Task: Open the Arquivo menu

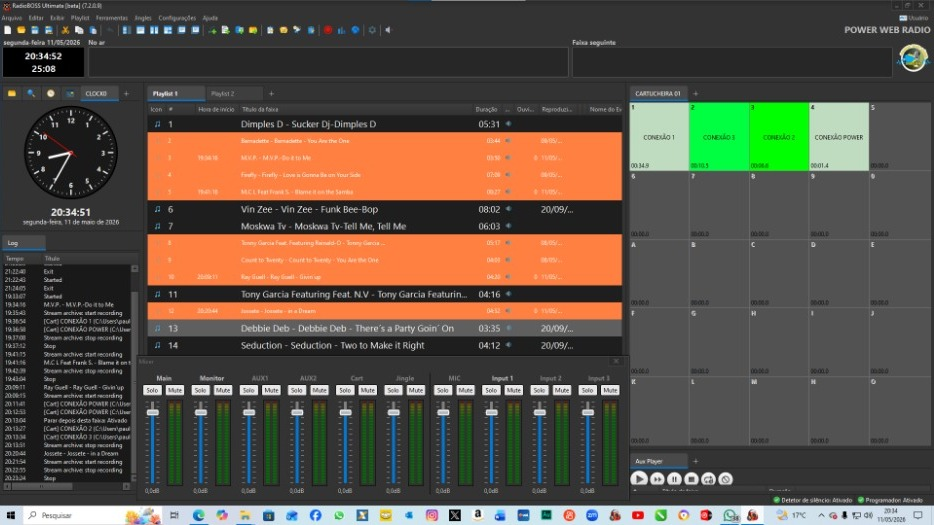Action: click(11, 18)
